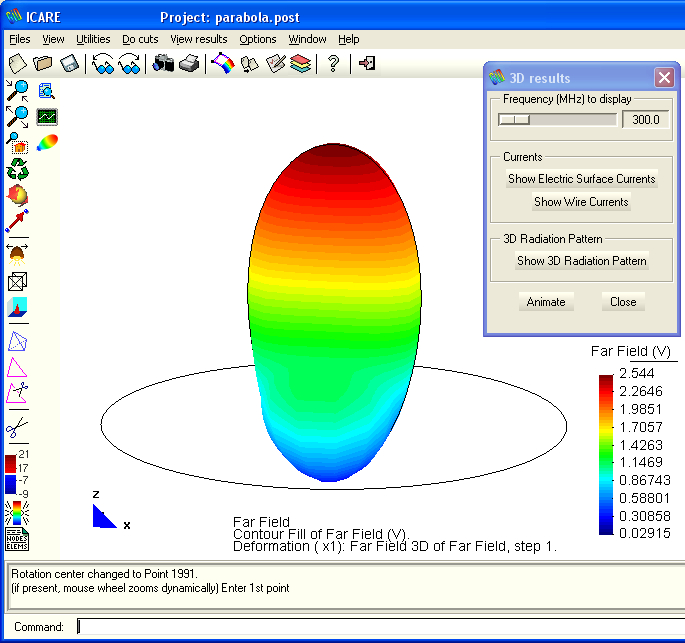
Task: Print using the printer icon
Action: [190, 64]
